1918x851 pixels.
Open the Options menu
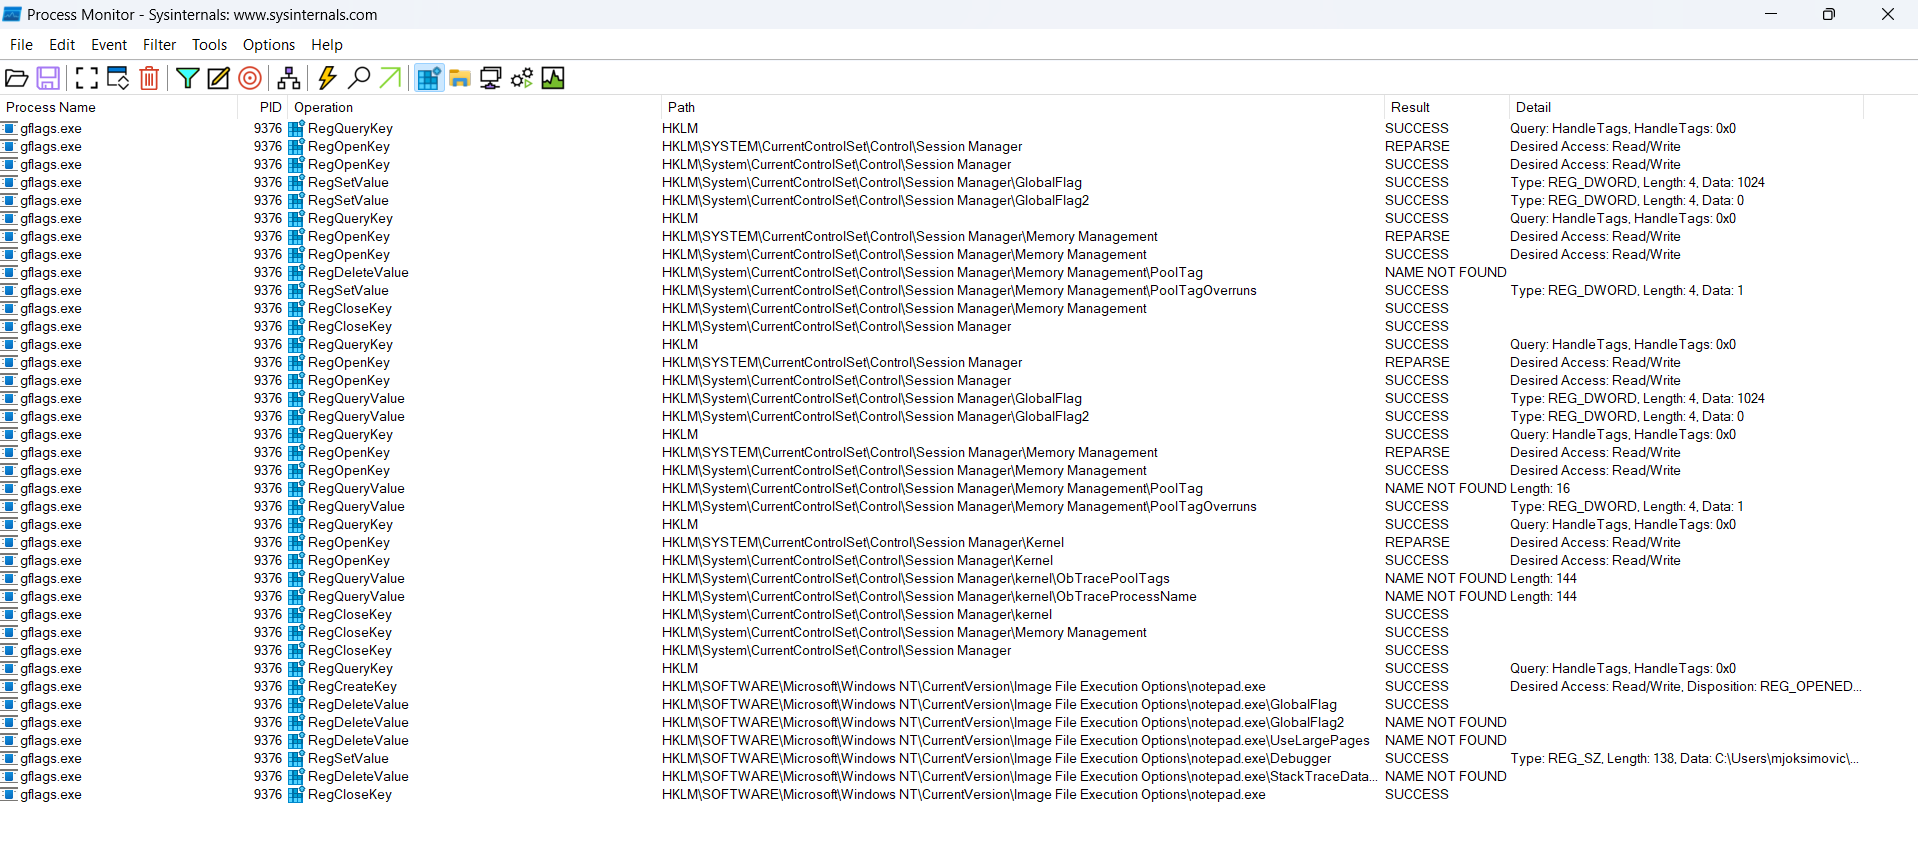268,45
